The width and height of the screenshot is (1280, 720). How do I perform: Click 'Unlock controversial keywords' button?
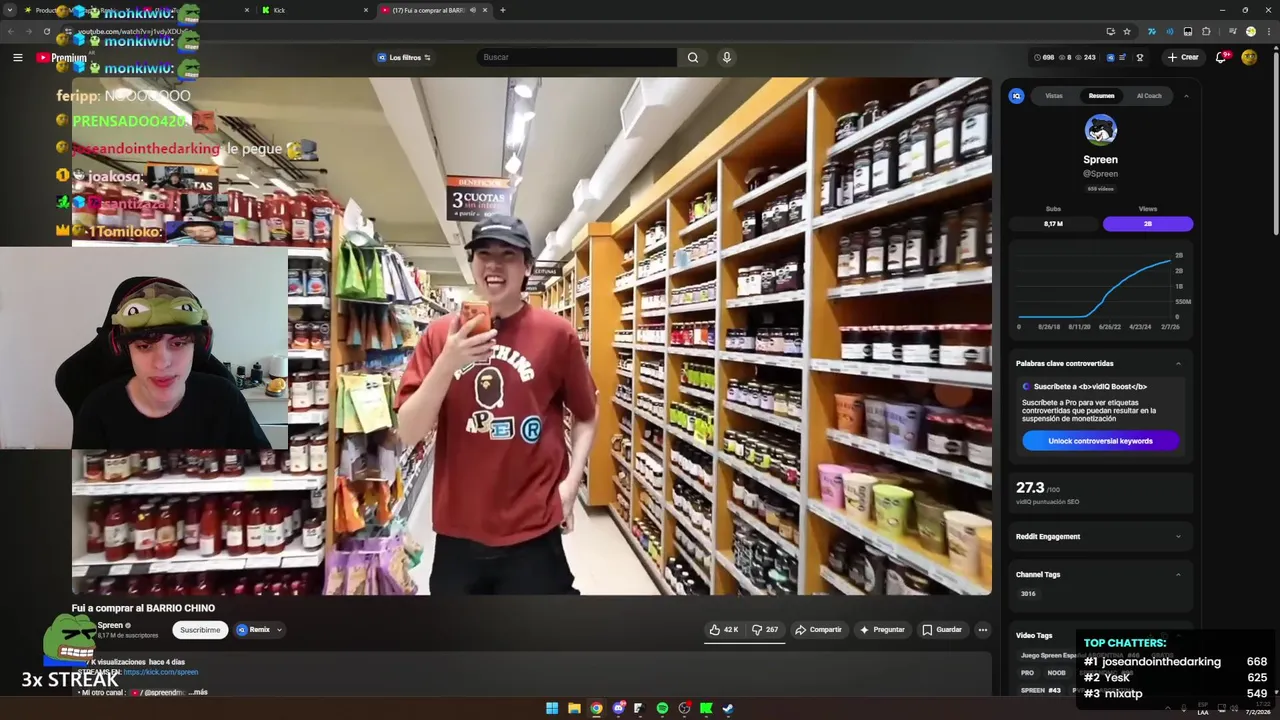click(1100, 441)
